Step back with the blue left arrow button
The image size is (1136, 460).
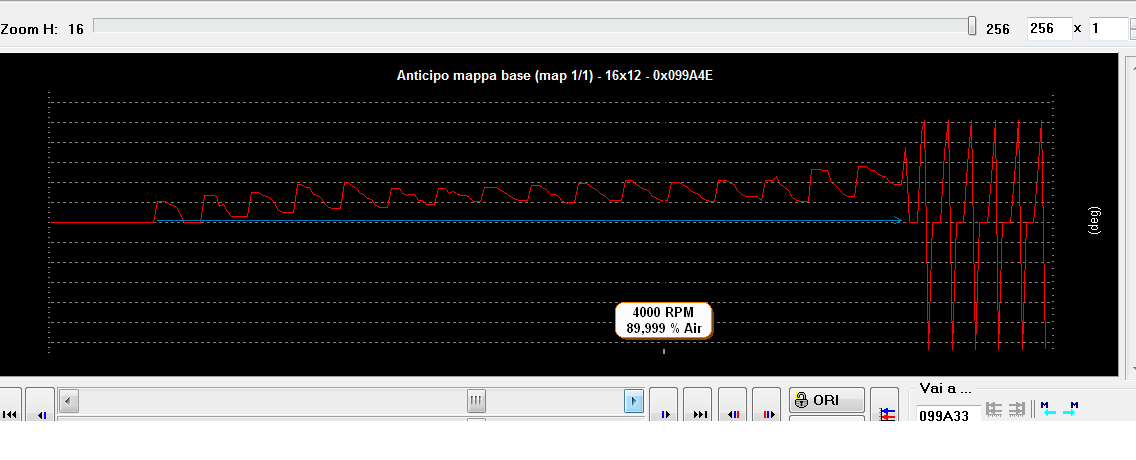tap(41, 406)
